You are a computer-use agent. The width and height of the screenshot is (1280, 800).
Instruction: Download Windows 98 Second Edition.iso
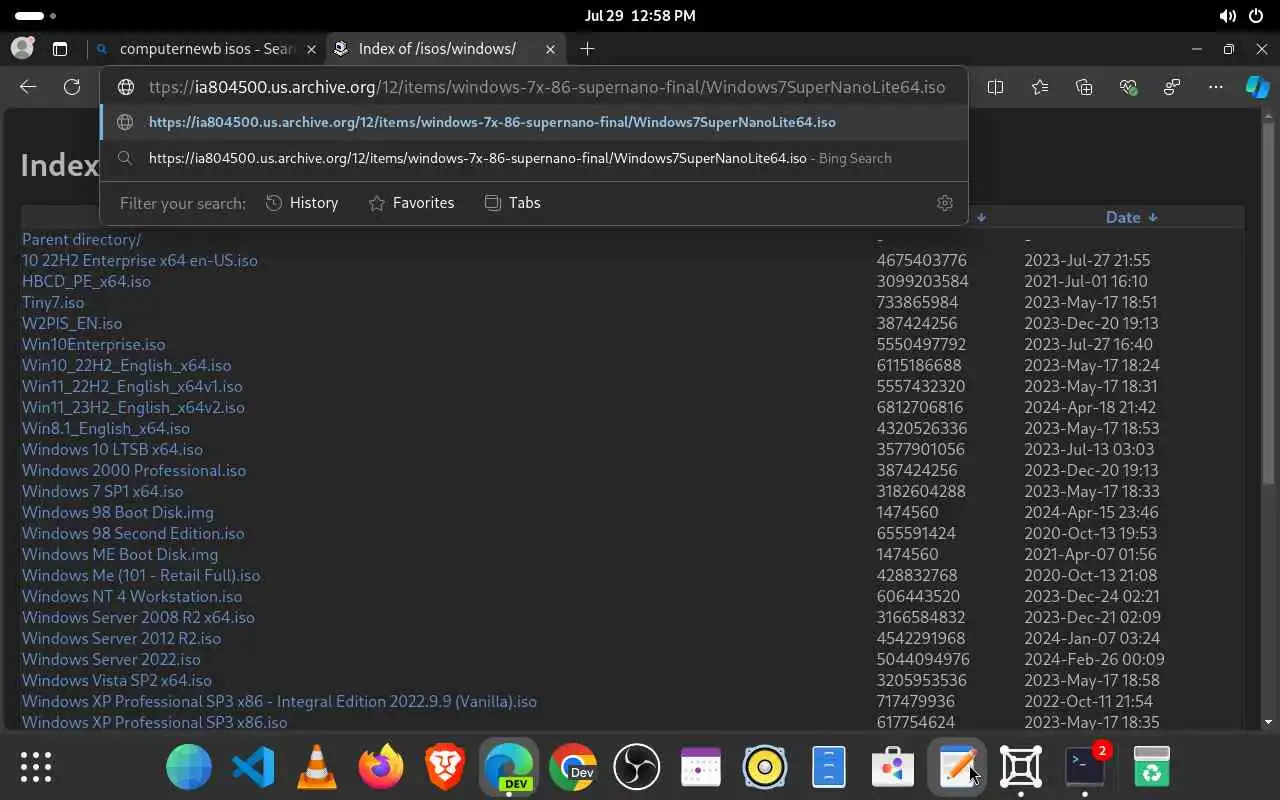133,533
